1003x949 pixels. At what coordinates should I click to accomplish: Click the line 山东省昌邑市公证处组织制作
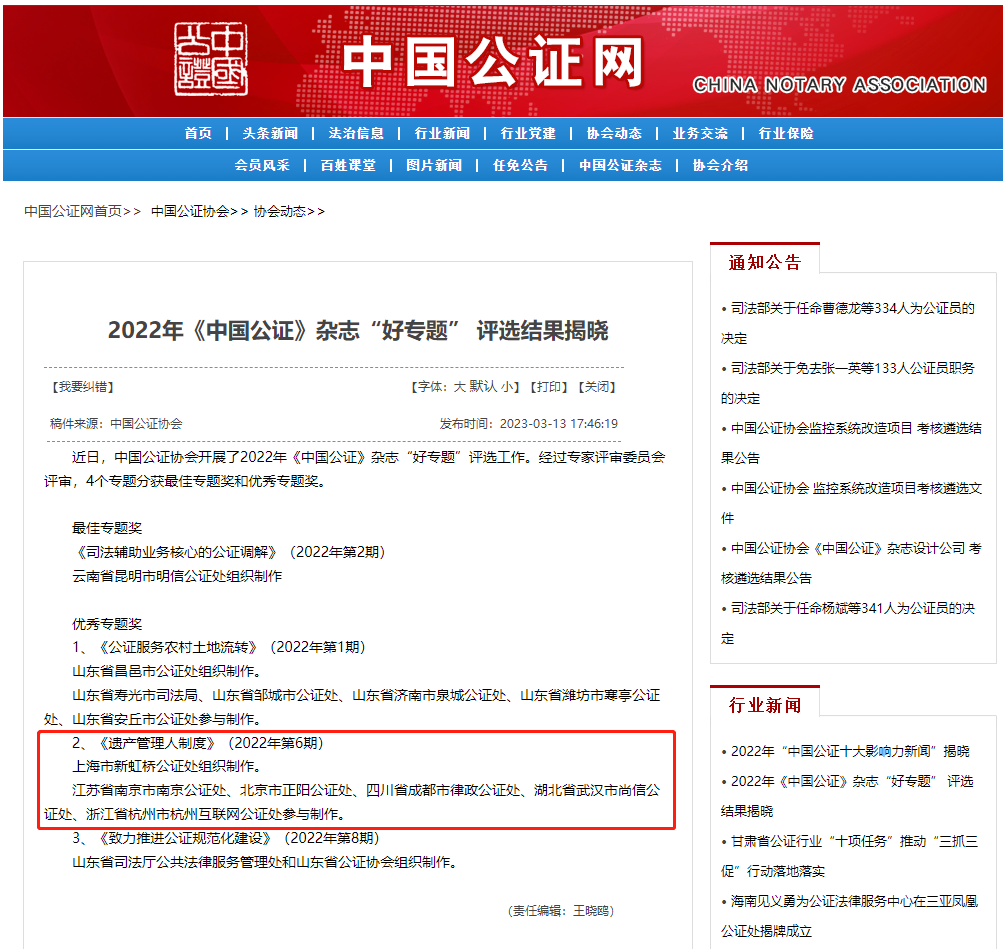(166, 671)
